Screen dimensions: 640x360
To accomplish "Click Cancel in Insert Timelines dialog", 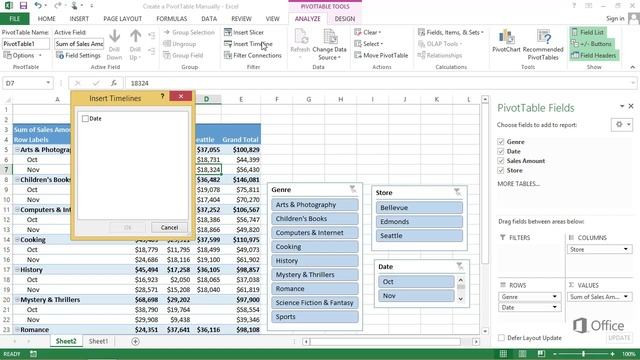I will click(169, 227).
